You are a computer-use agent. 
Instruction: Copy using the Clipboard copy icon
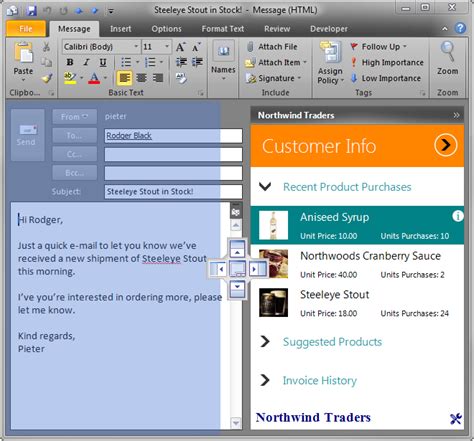coord(46,62)
